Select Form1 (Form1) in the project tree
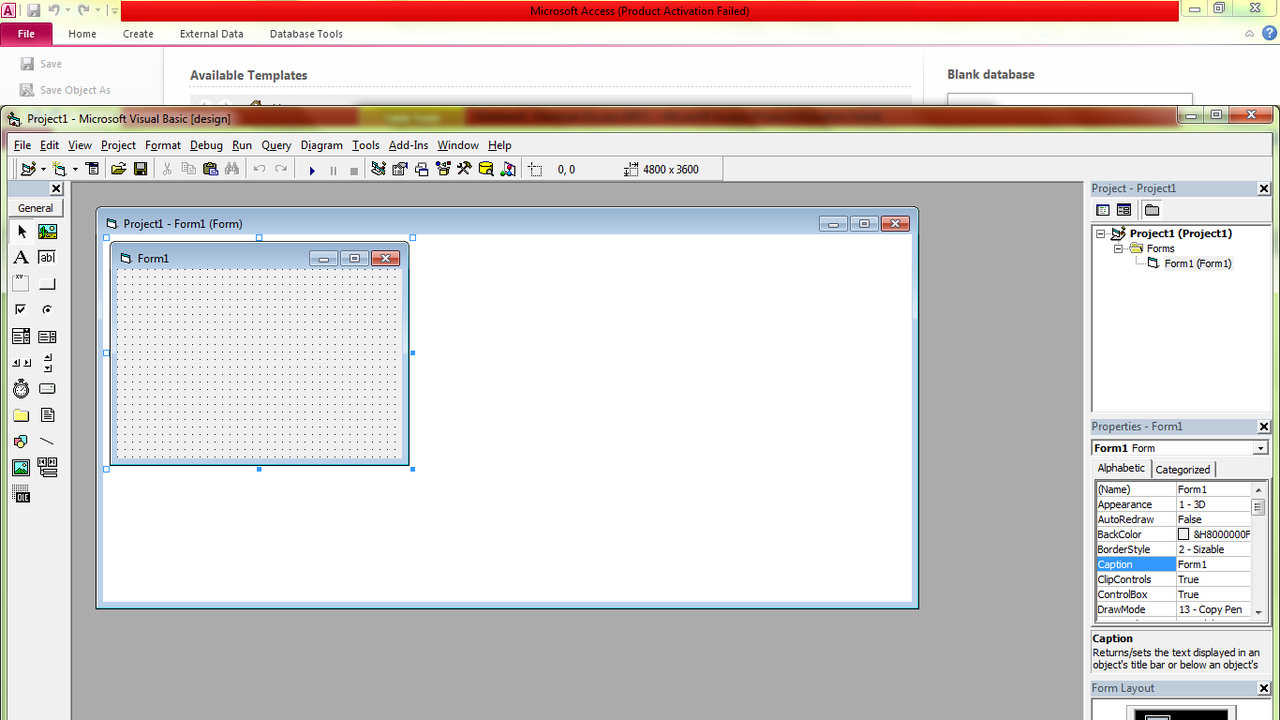This screenshot has height=720, width=1280. pos(1197,264)
